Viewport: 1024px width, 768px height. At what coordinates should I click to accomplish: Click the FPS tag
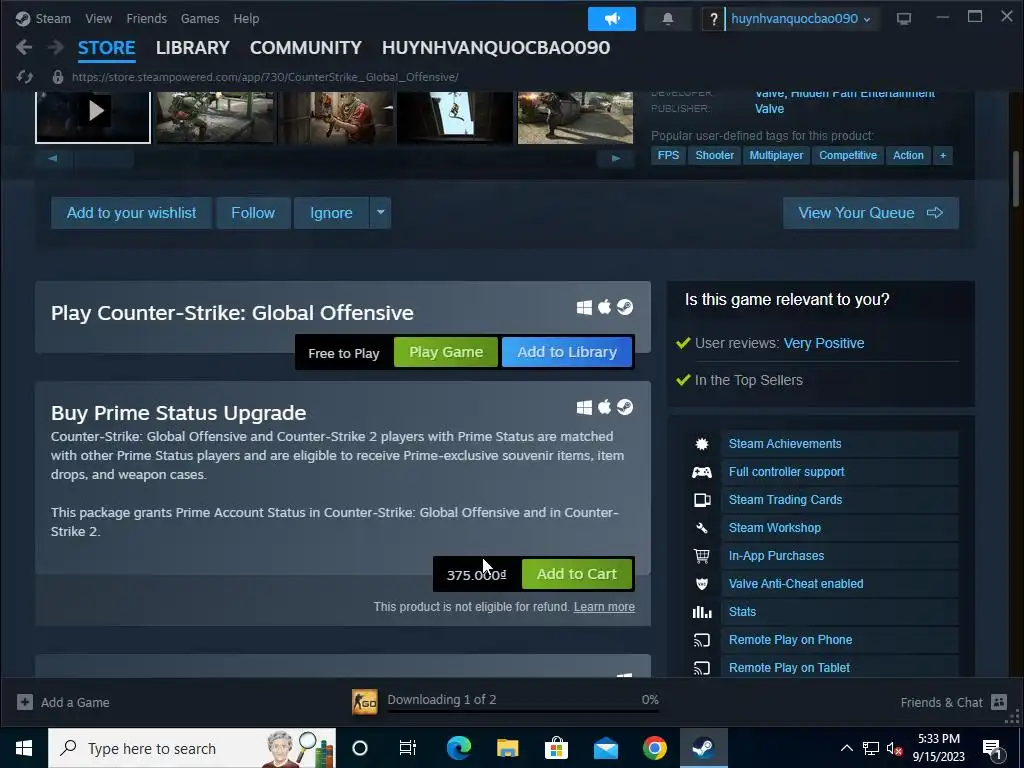pyautogui.click(x=668, y=155)
